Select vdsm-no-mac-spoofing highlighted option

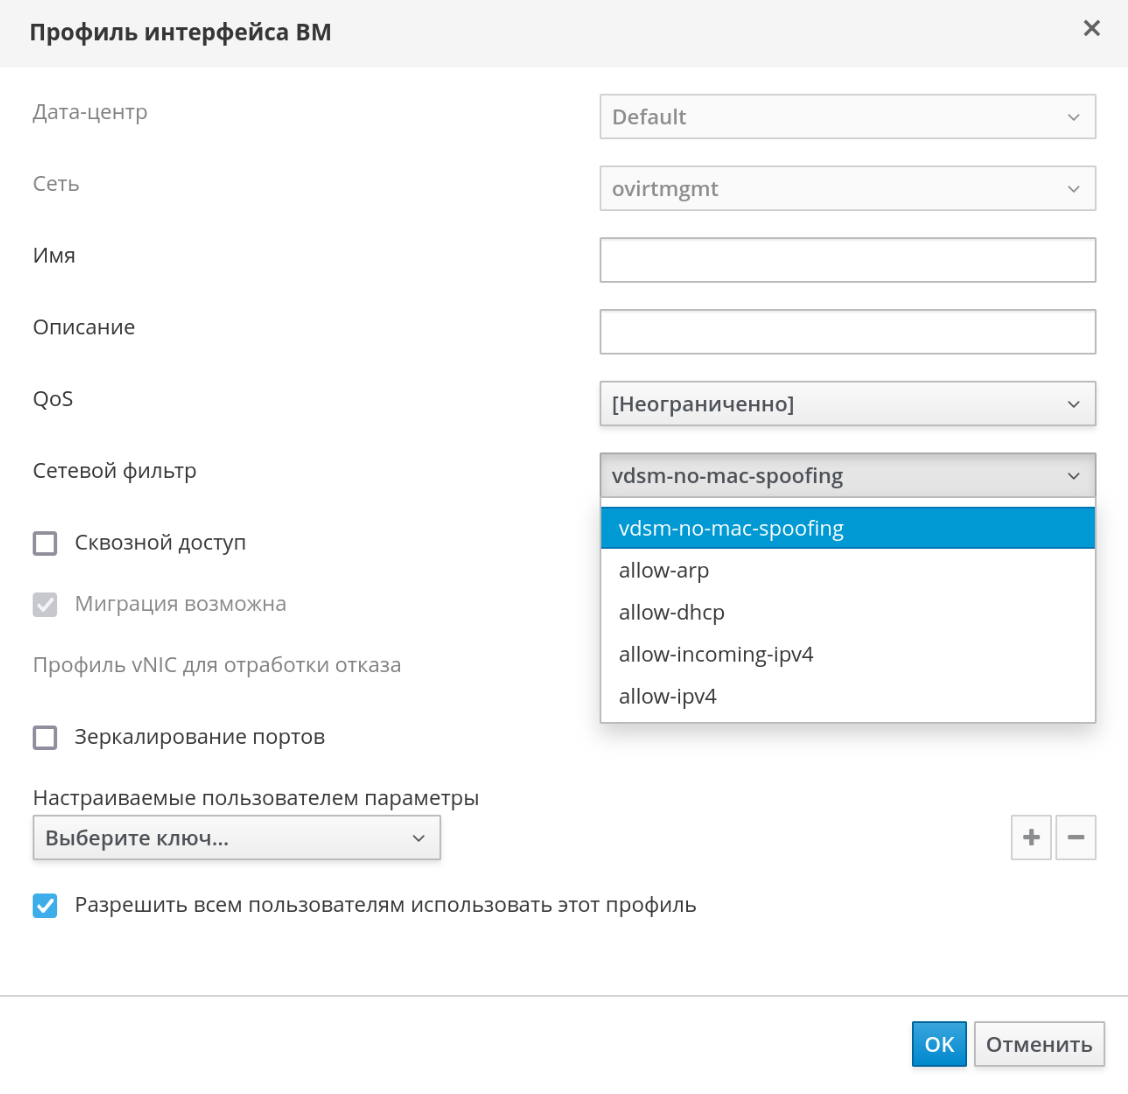click(731, 529)
